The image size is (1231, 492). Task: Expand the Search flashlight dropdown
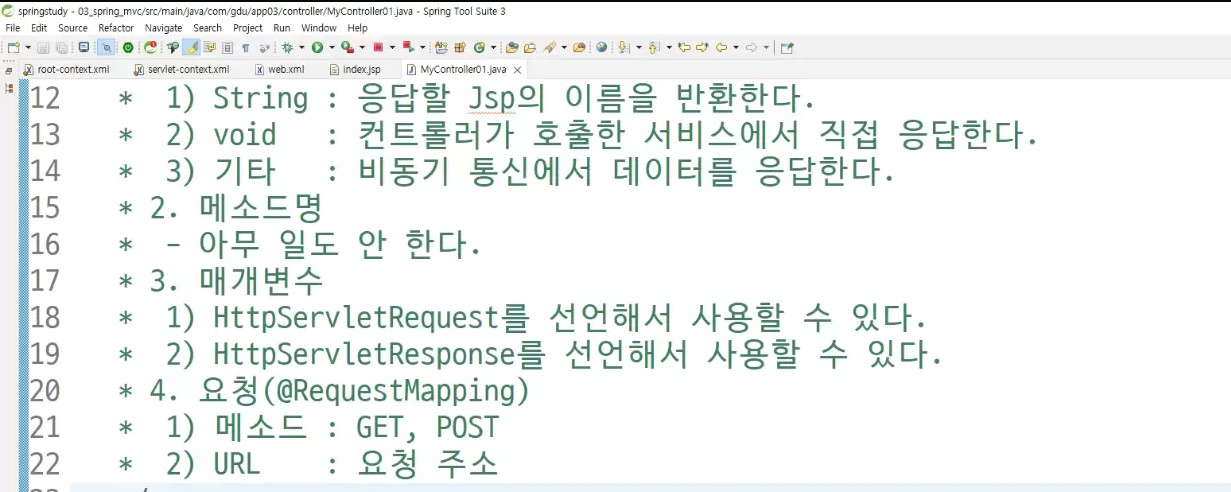(x=564, y=47)
